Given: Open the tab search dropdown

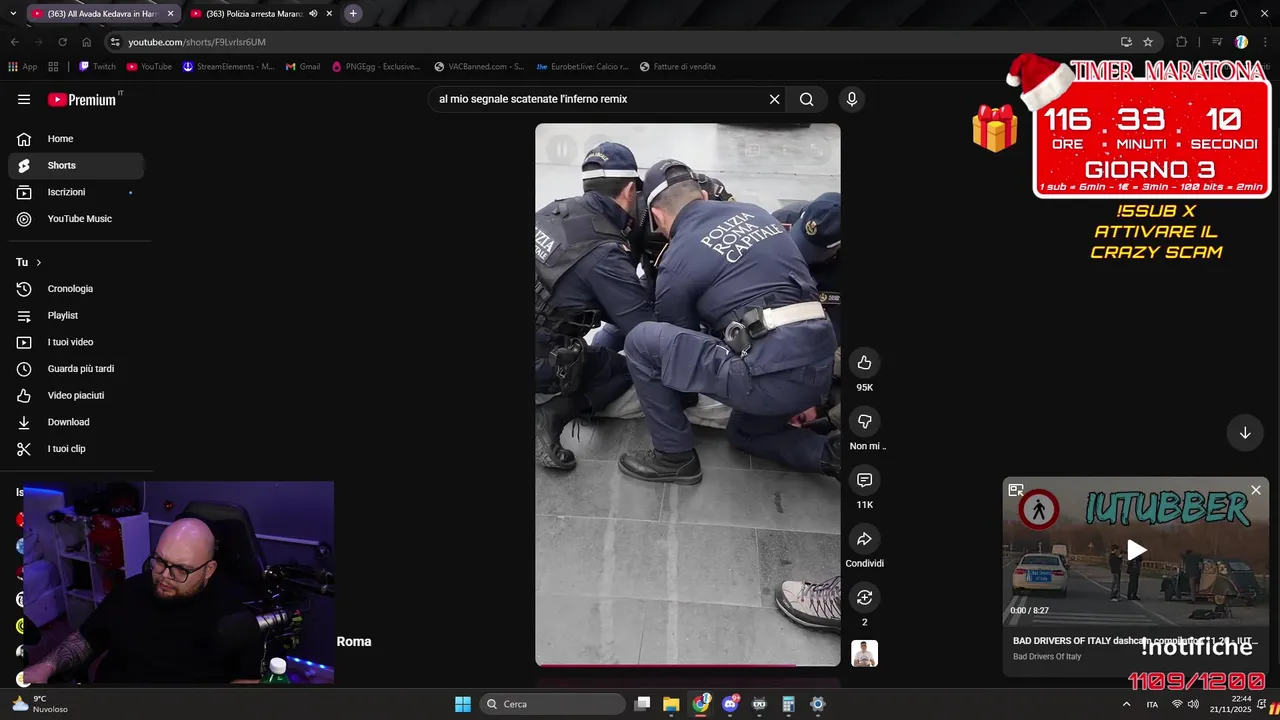Looking at the screenshot, I should [11, 14].
